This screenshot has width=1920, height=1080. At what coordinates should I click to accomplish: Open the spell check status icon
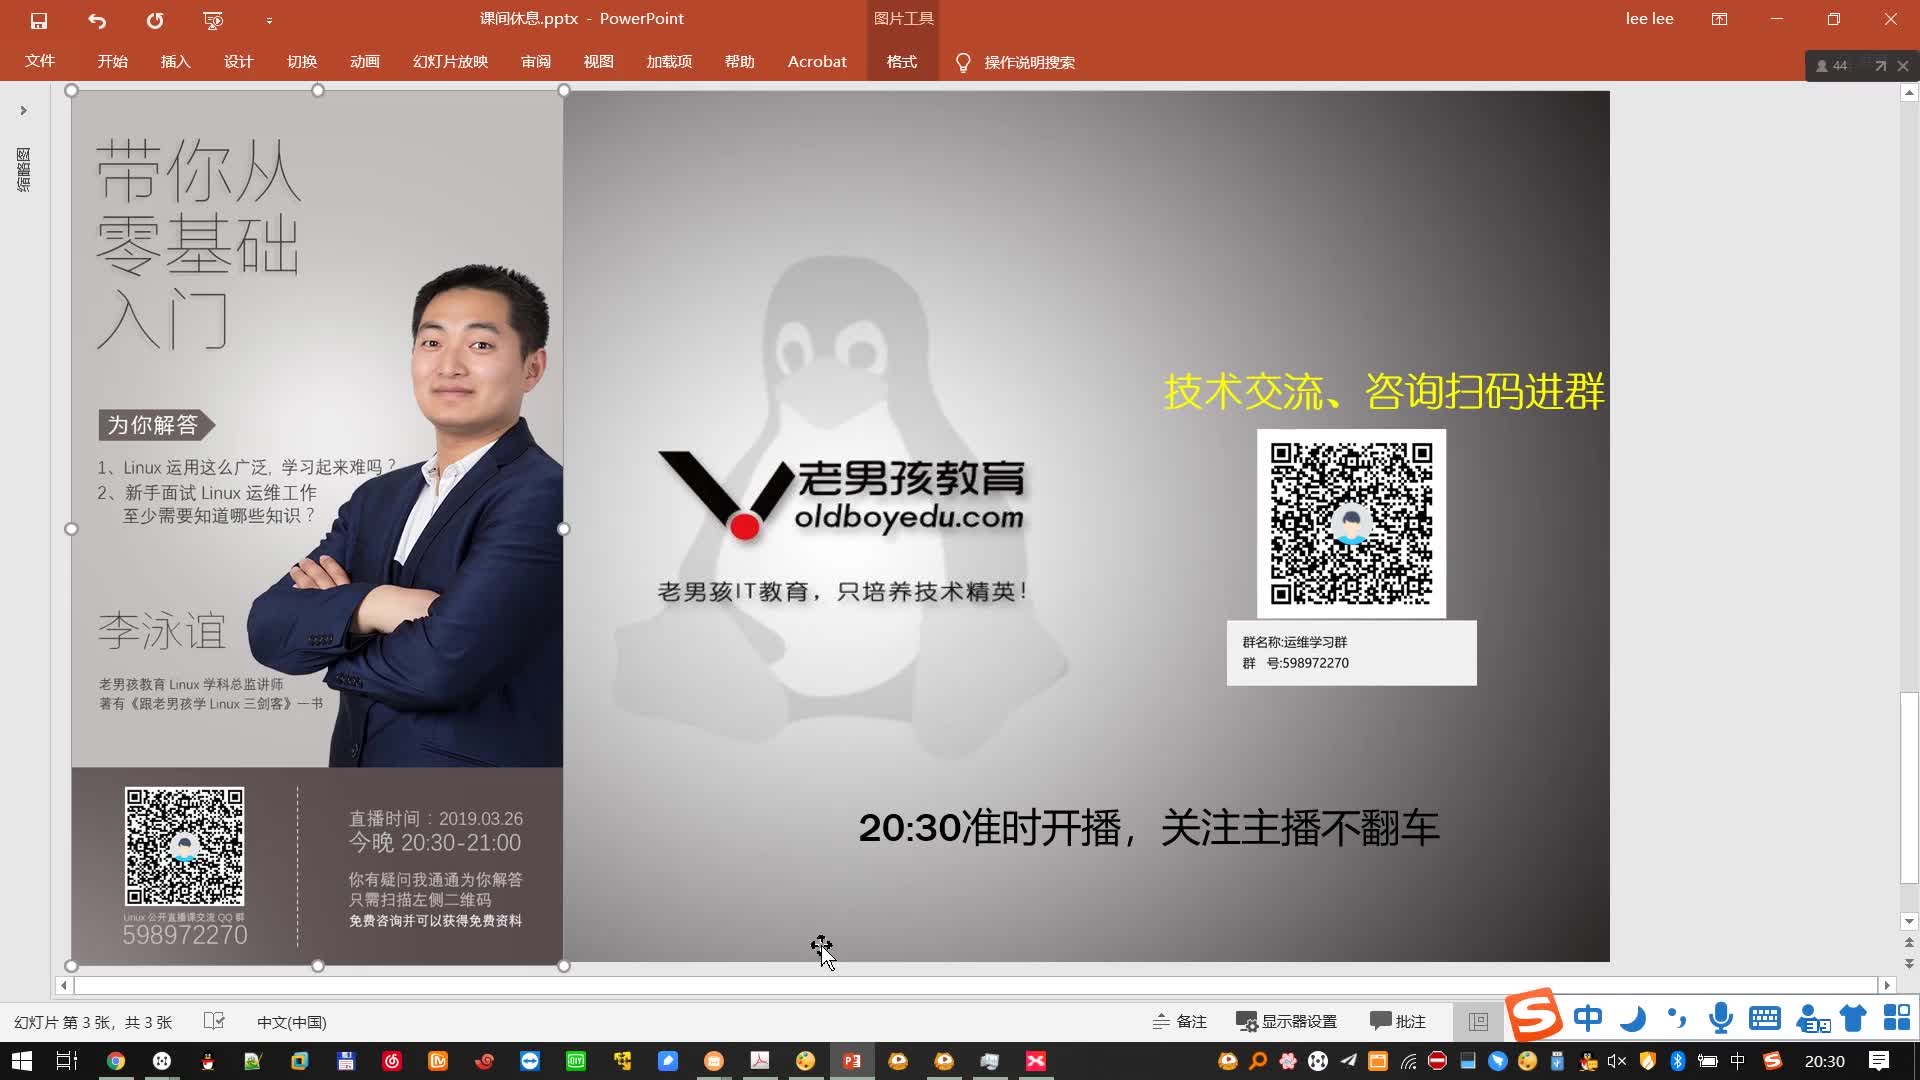tap(214, 1021)
